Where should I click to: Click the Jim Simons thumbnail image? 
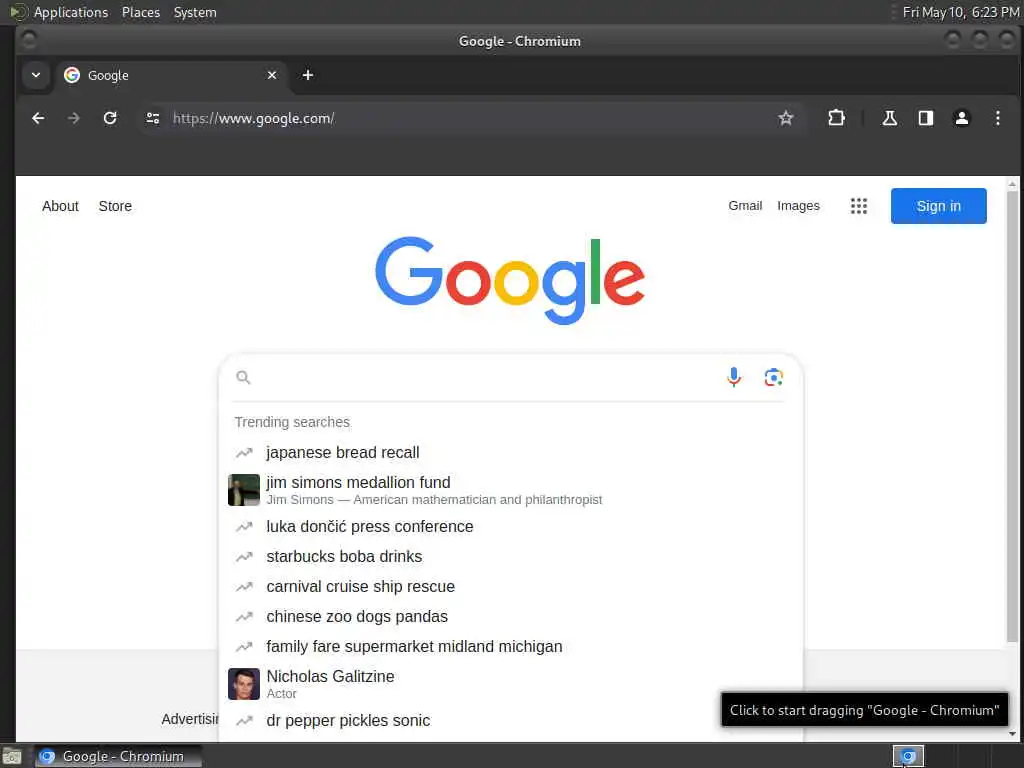[244, 490]
